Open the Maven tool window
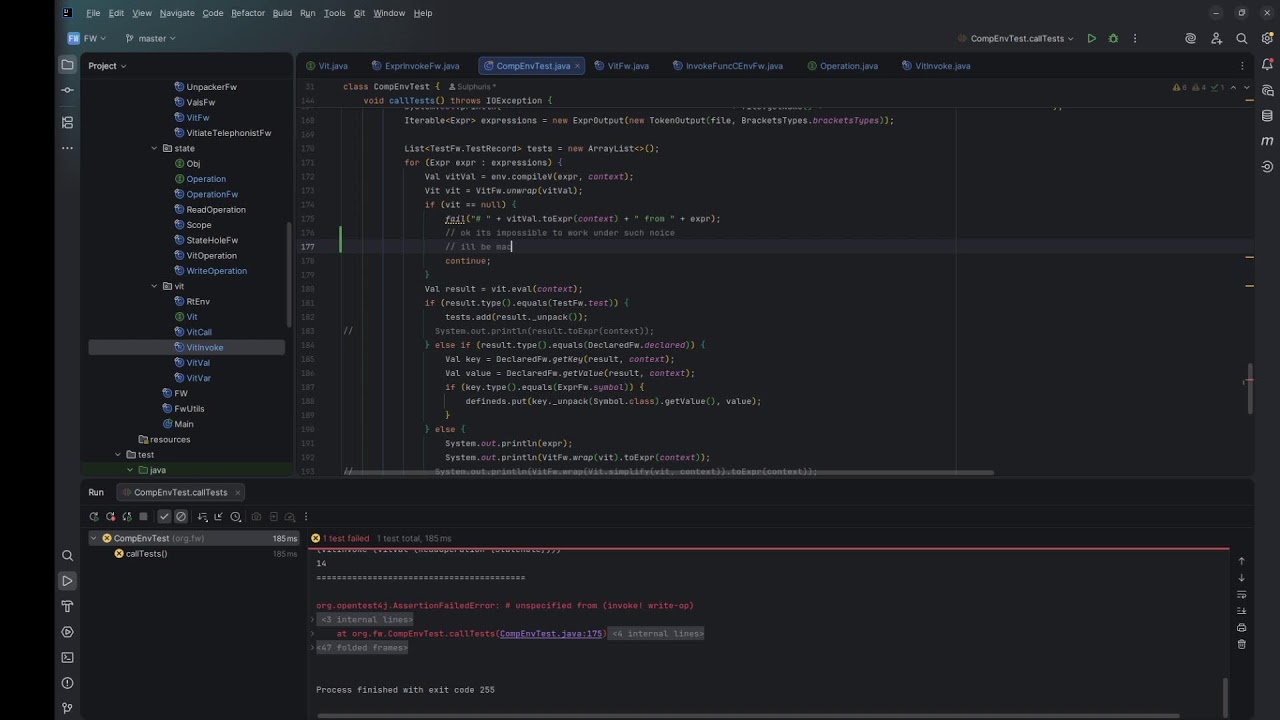 point(1267,141)
